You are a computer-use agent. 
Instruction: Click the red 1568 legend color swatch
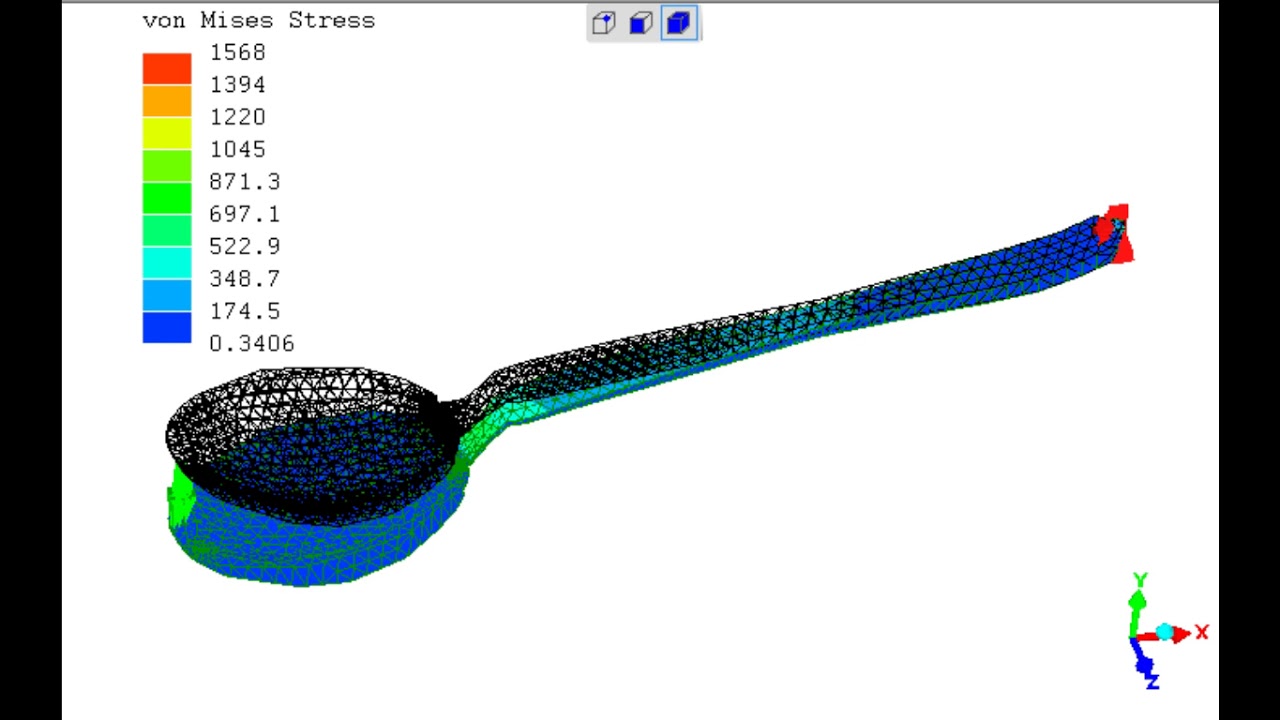[167, 68]
